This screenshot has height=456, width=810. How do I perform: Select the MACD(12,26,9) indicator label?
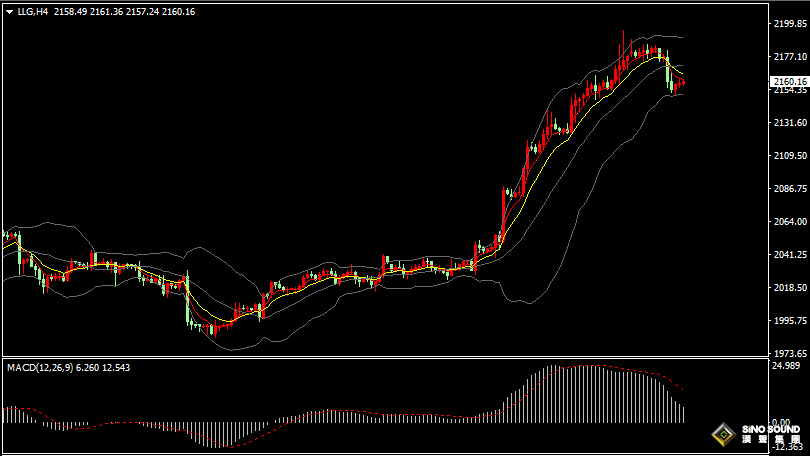[x=39, y=368]
